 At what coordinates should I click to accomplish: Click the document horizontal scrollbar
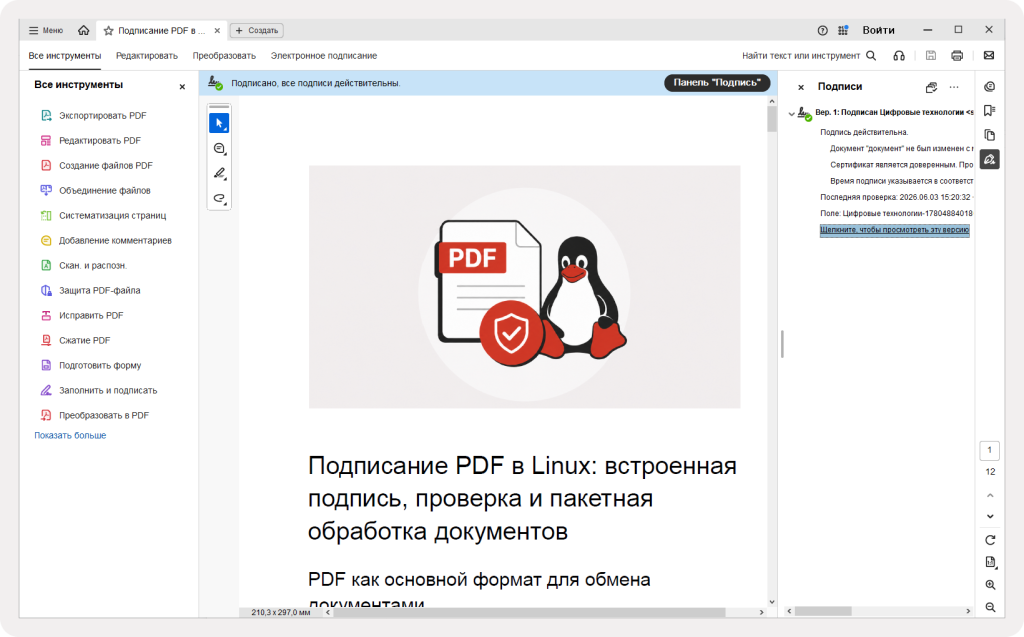(x=529, y=612)
